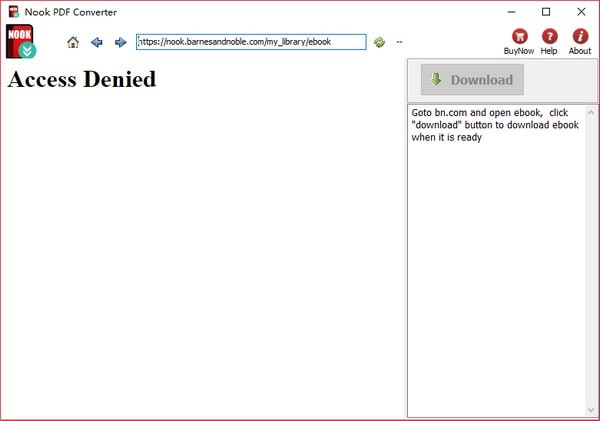Click the large NOOK logo
Screen dimensions: 600x421
pos(21,42)
